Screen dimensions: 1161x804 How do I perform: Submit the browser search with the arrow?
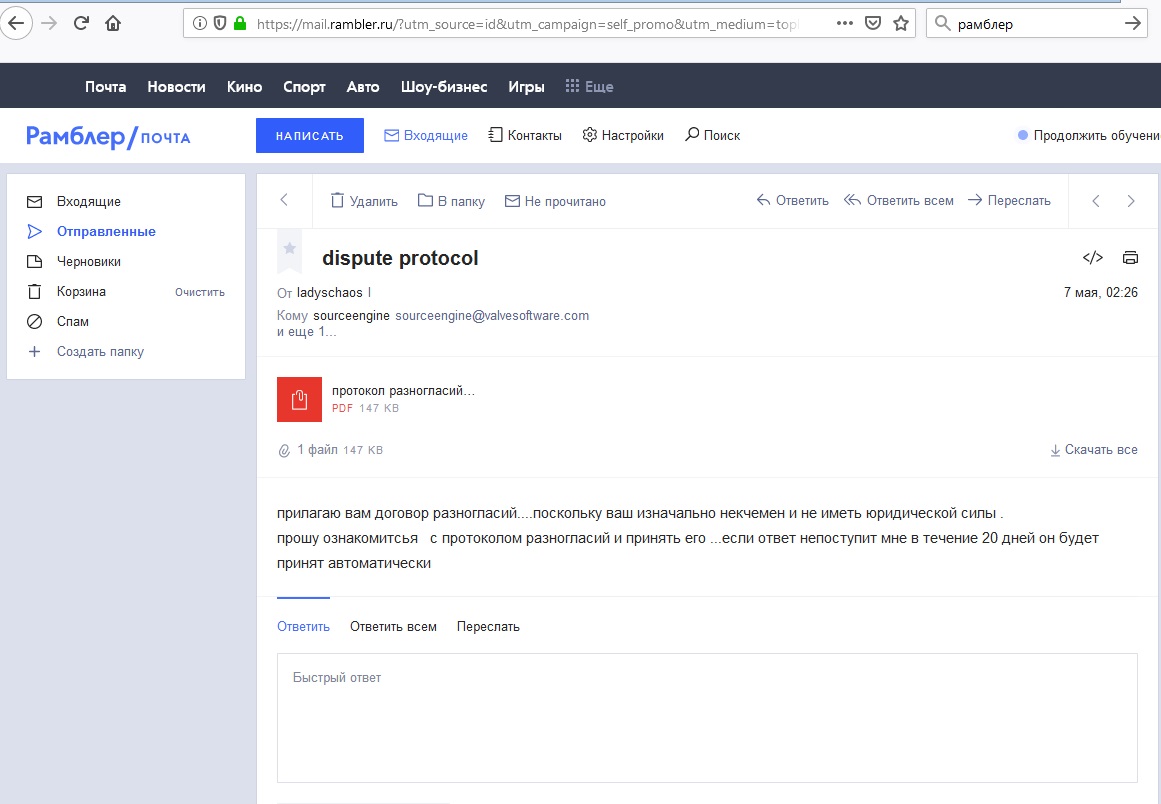coord(1133,24)
